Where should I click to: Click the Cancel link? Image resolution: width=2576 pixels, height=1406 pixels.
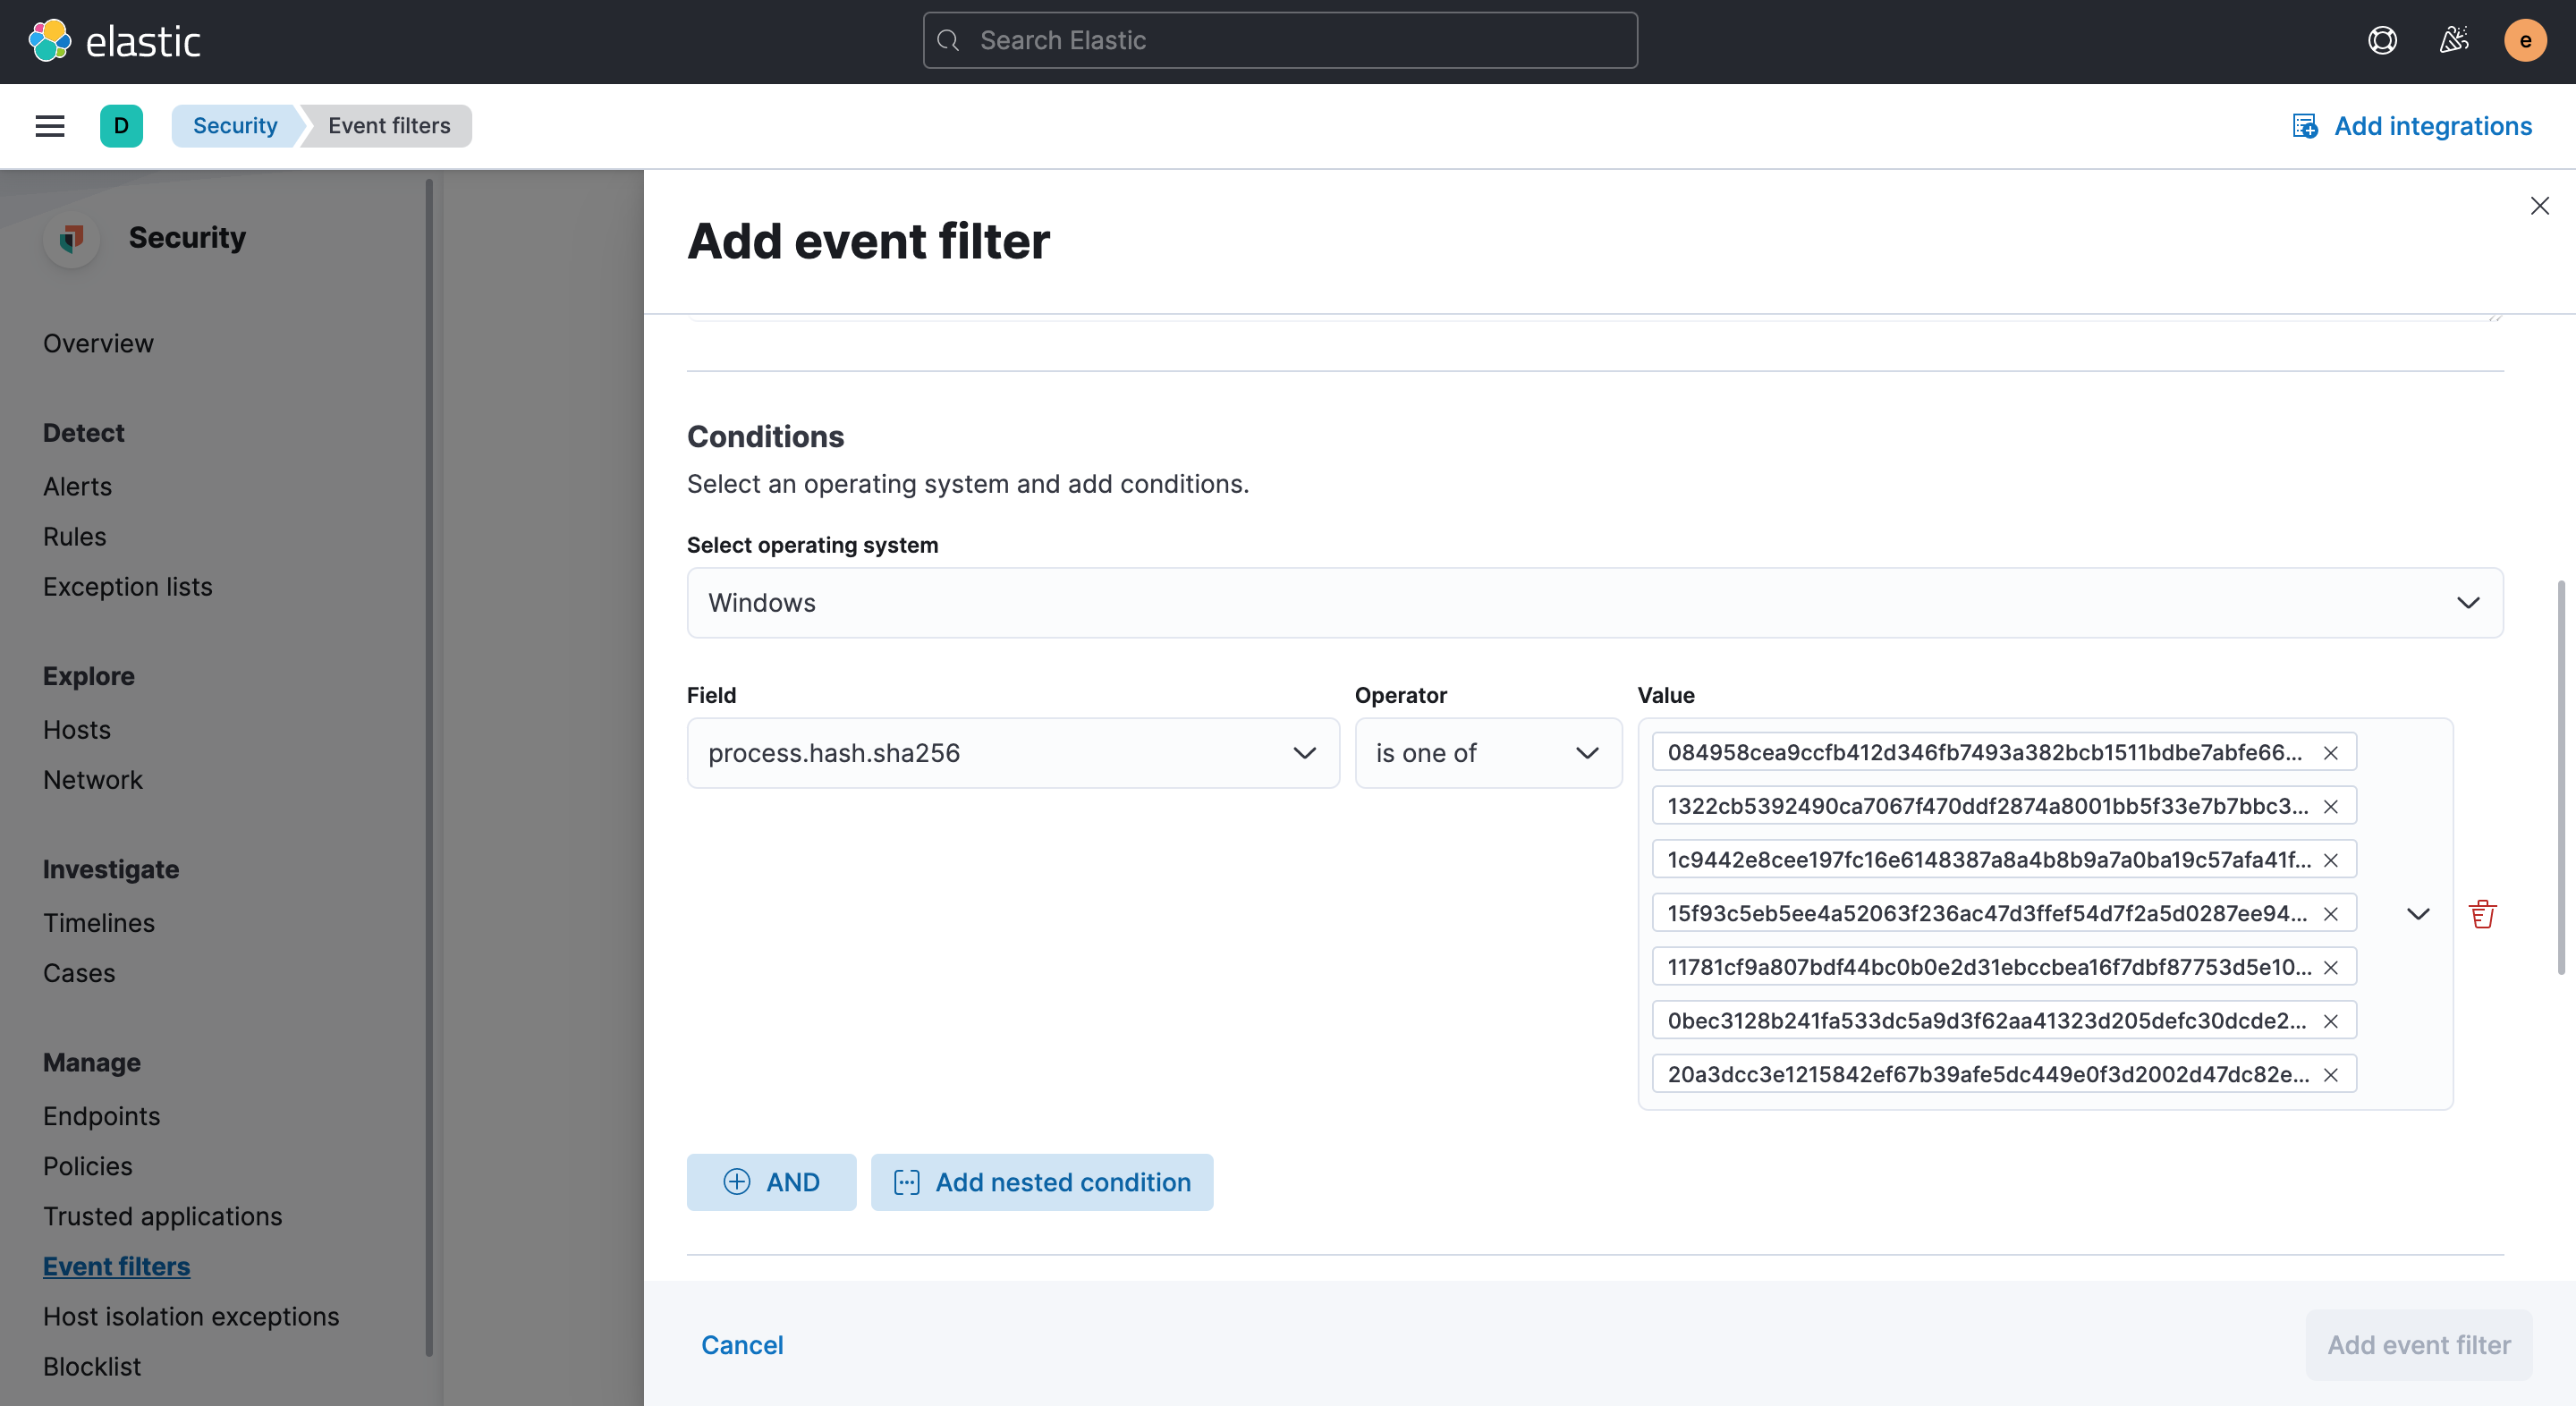click(742, 1345)
